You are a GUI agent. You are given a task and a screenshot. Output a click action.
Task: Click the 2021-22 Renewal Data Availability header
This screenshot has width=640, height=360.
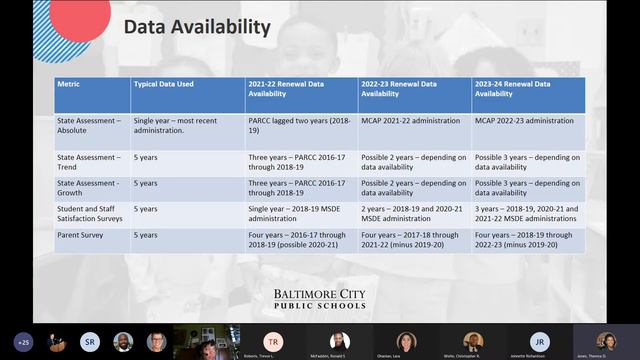tap(302, 95)
